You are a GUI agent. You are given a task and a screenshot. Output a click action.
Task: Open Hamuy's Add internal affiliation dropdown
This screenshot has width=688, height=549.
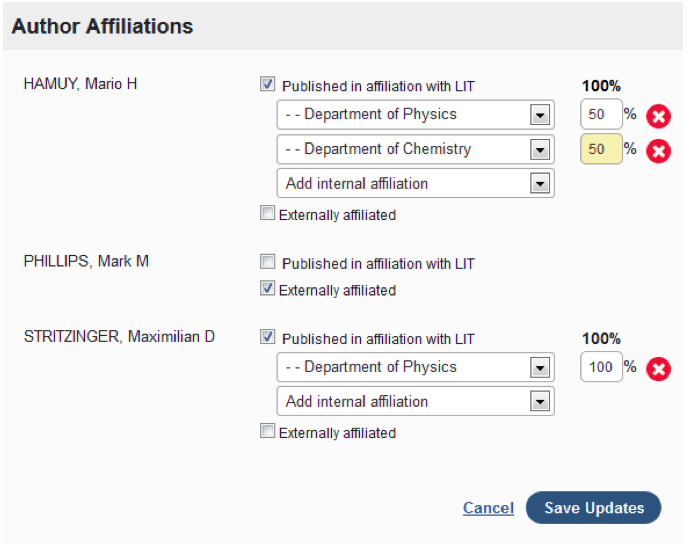point(540,184)
